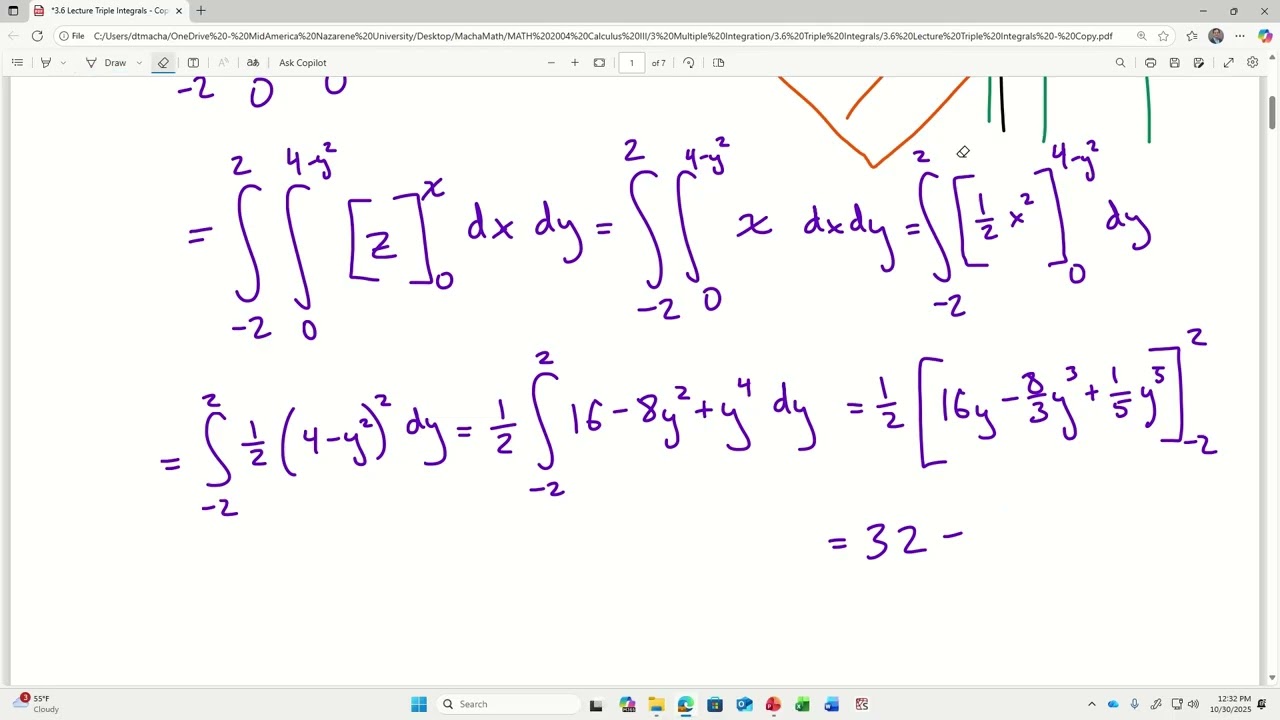This screenshot has height=720, width=1280.
Task: Open Microsoft Store from the taskbar
Action: tap(715, 704)
